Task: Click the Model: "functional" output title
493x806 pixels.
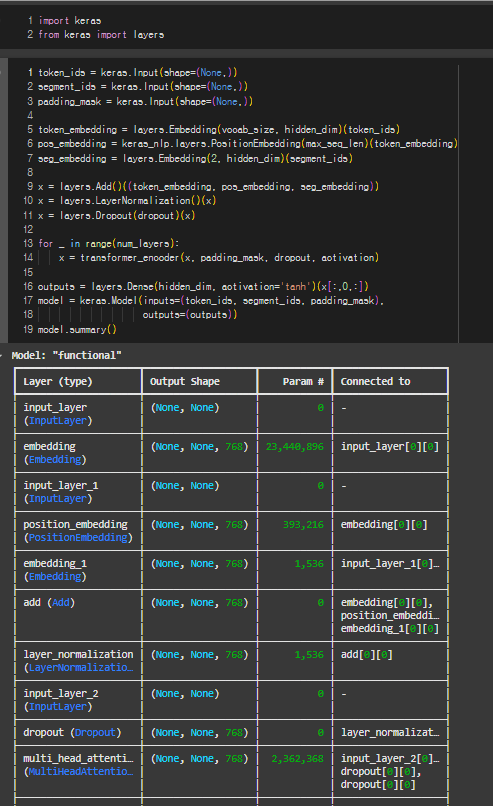Action: pos(66,355)
